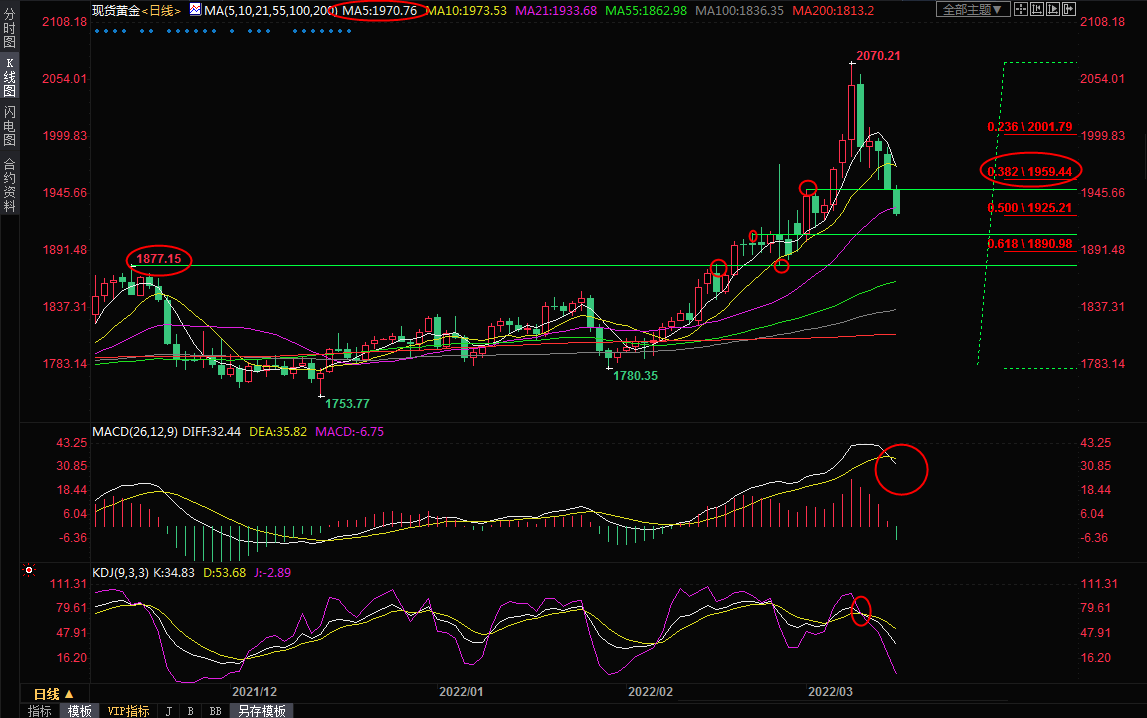The width and height of the screenshot is (1147, 718).
Task: Click the MA5:1970.76 moving average label
Action: [379, 10]
